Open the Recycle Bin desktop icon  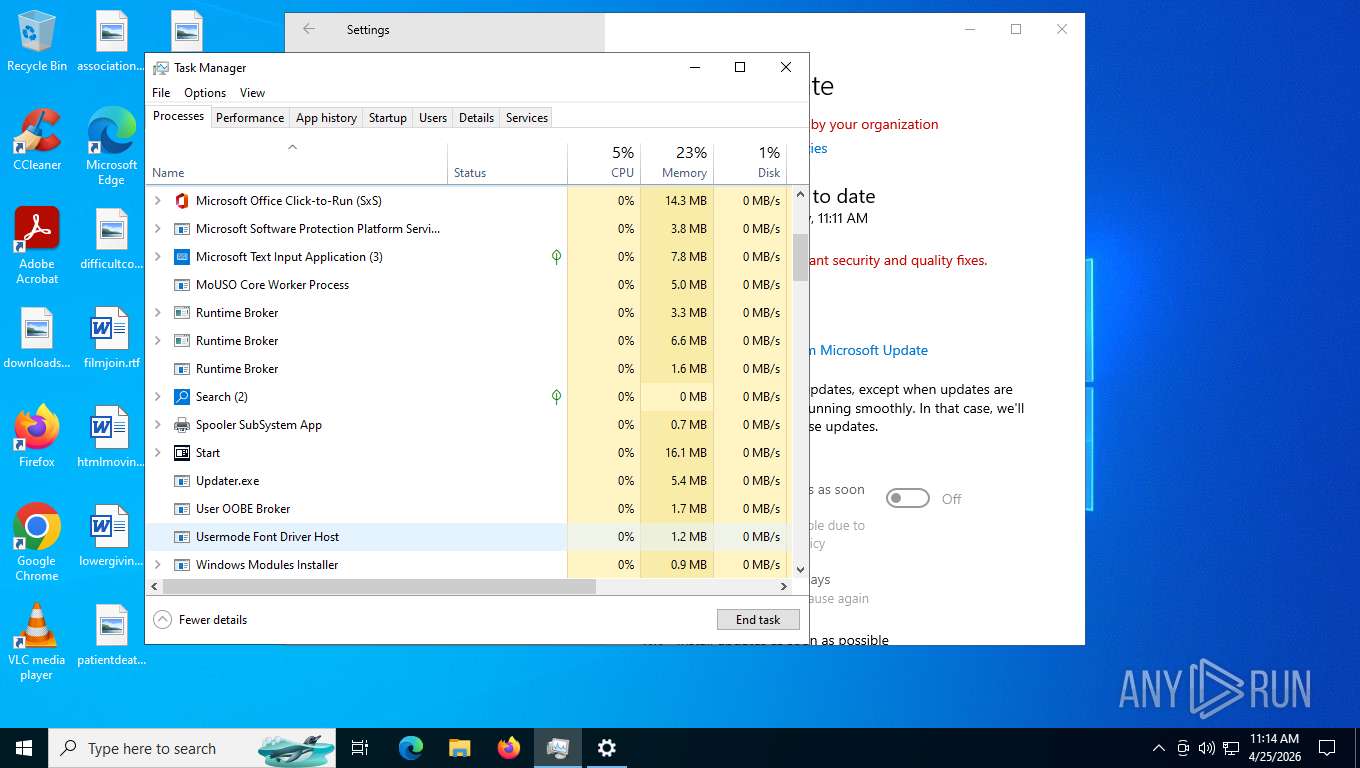37,42
